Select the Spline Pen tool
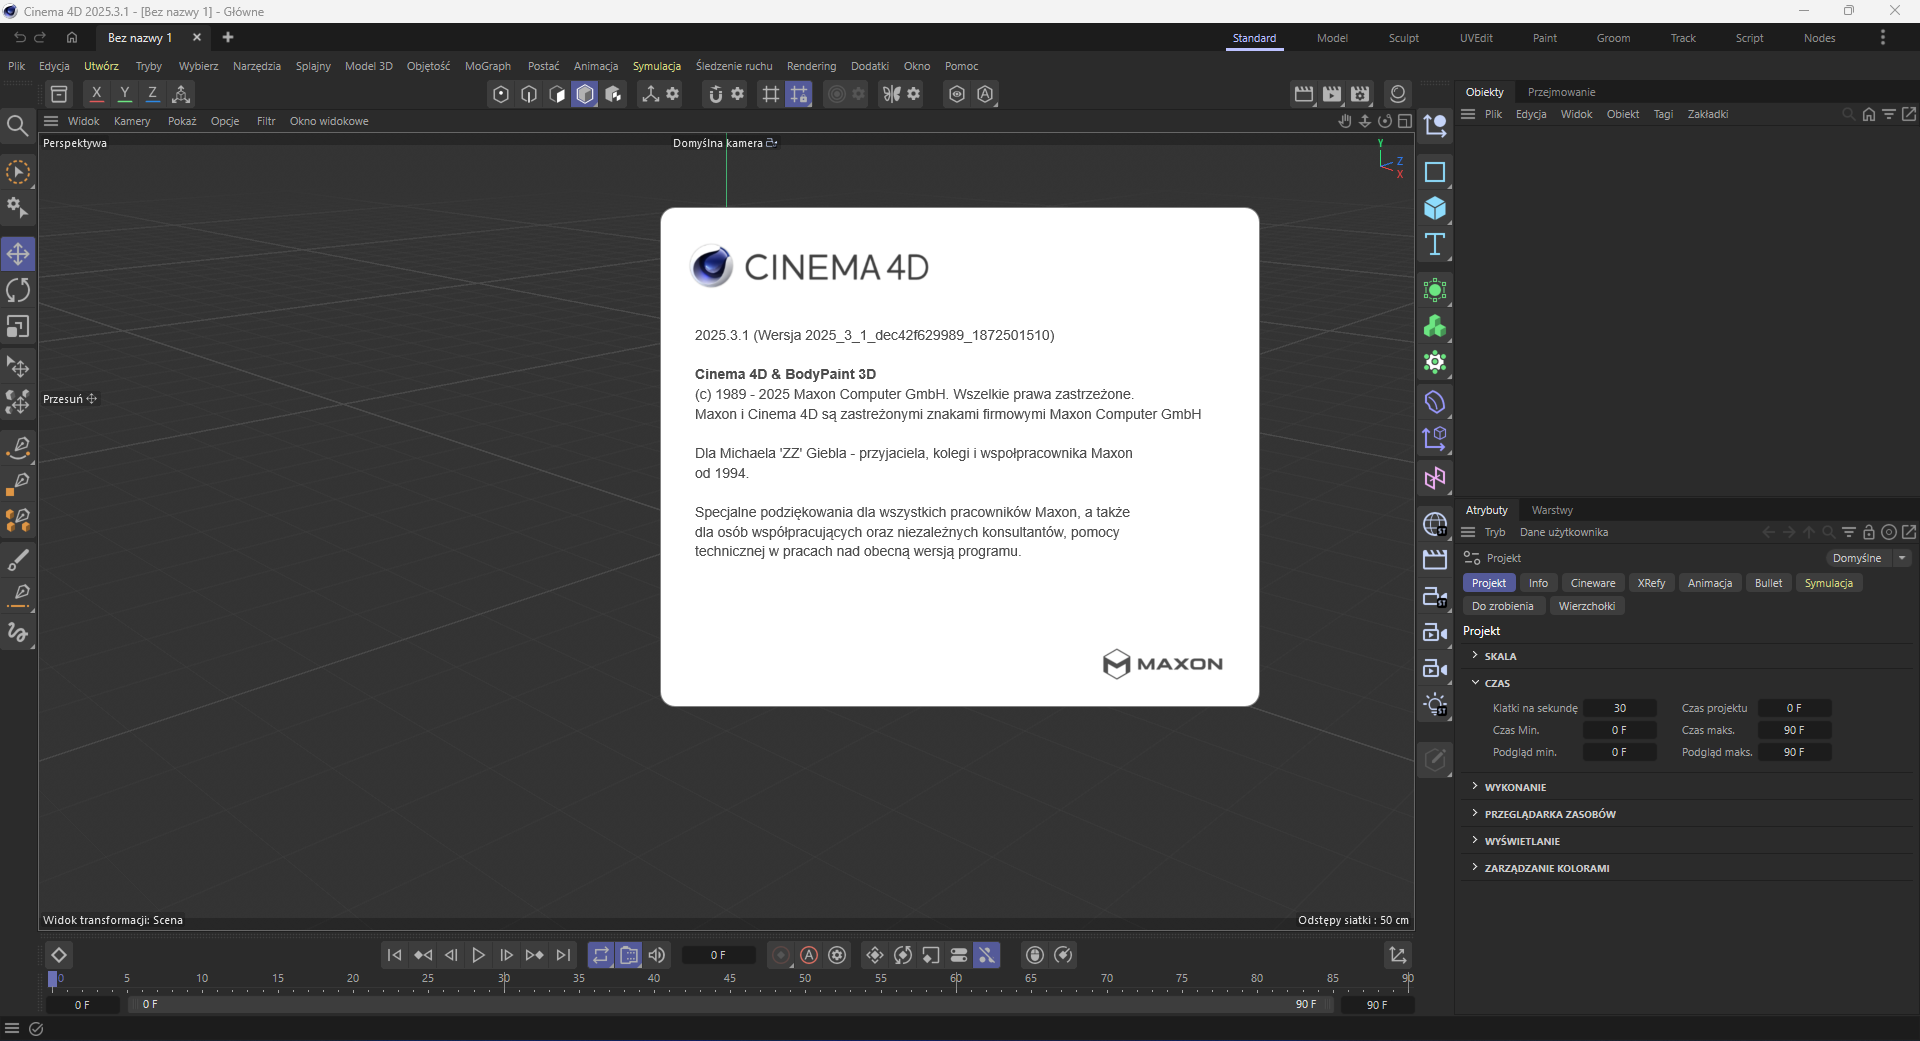 [18, 447]
